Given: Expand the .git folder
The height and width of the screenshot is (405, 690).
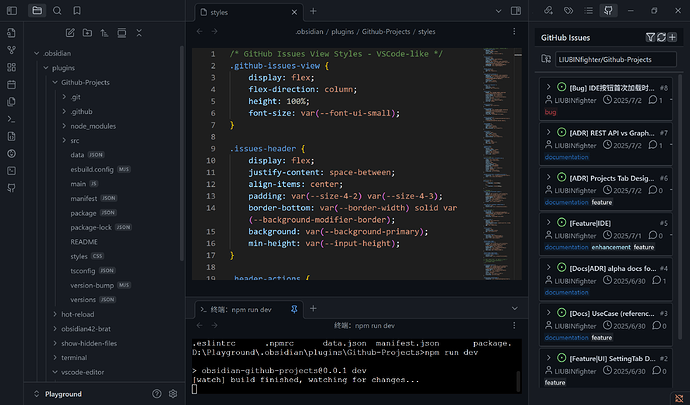Looking at the screenshot, I should click(64, 97).
